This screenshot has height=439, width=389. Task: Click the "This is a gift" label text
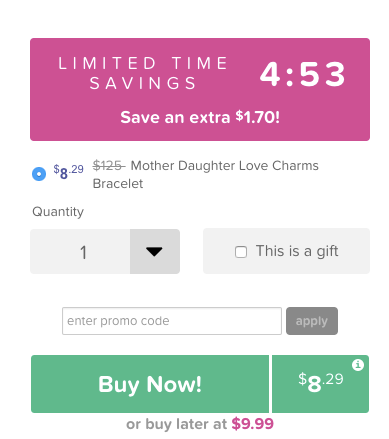click(297, 251)
